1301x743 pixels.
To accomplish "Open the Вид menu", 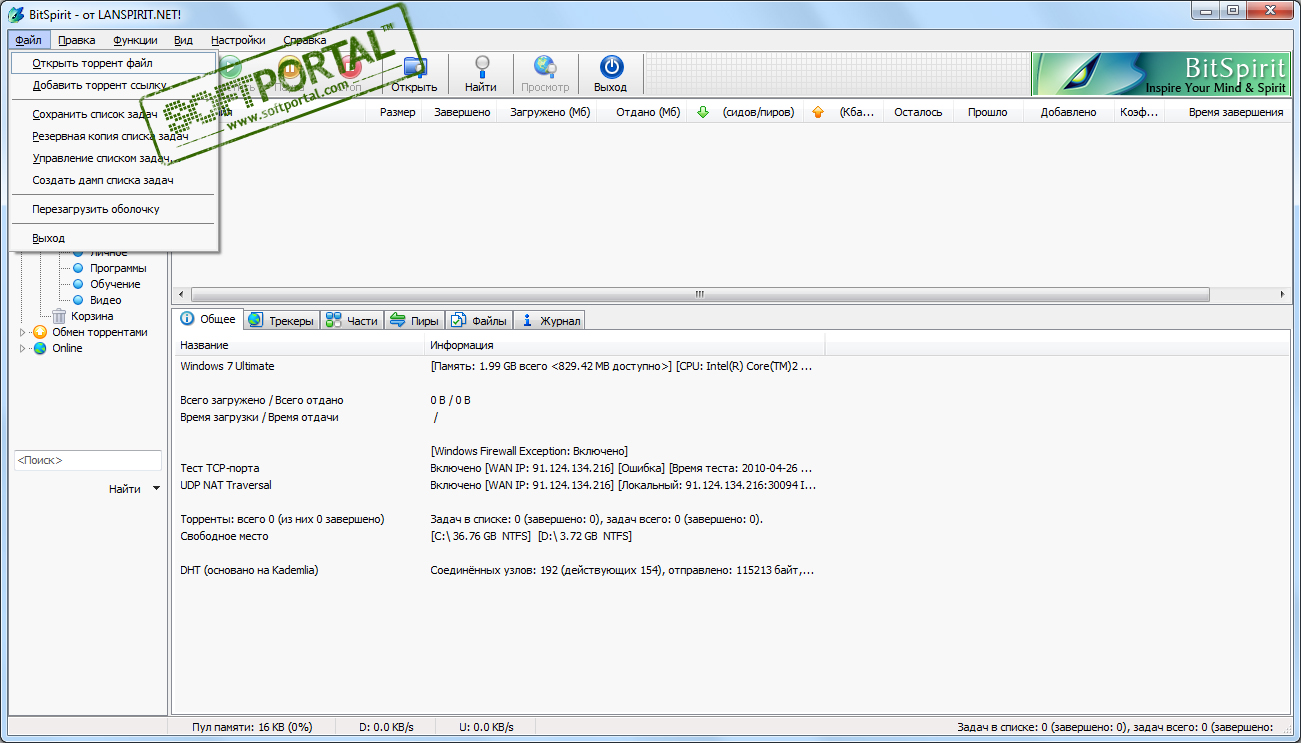I will [x=183, y=40].
